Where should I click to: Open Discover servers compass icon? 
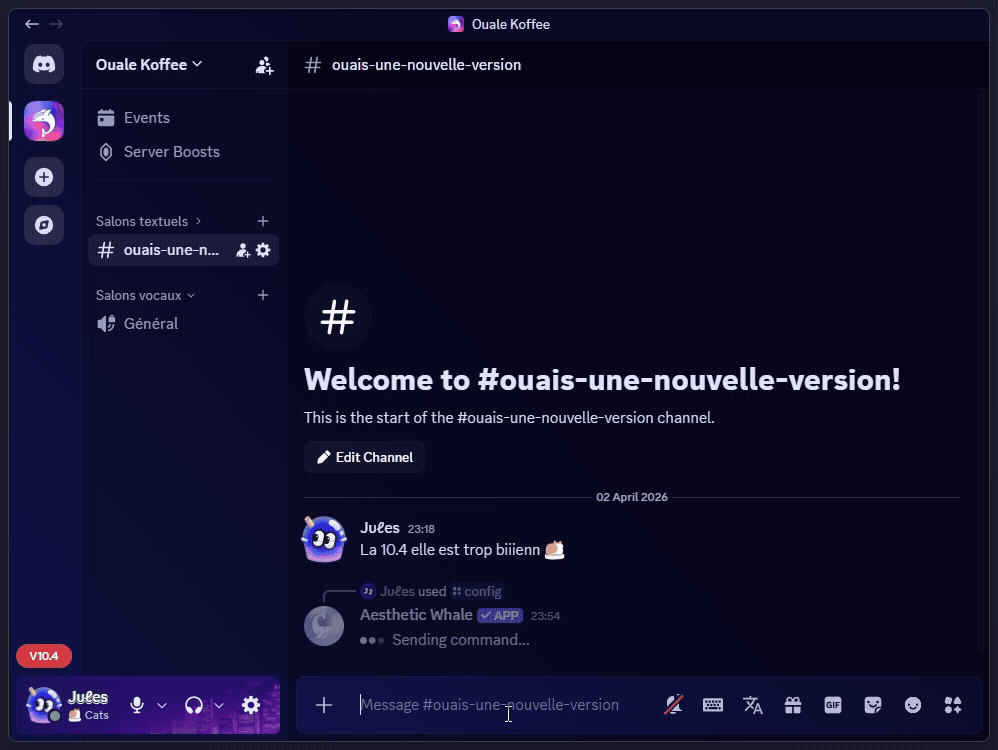click(x=44, y=225)
